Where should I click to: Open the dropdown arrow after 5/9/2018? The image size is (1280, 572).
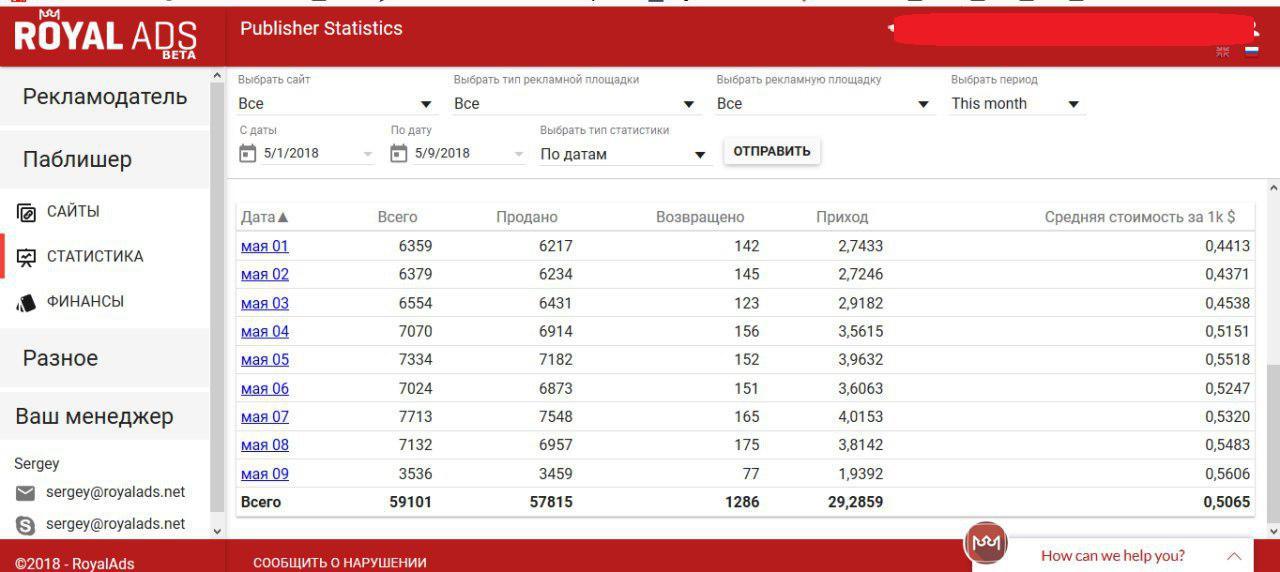(518, 154)
